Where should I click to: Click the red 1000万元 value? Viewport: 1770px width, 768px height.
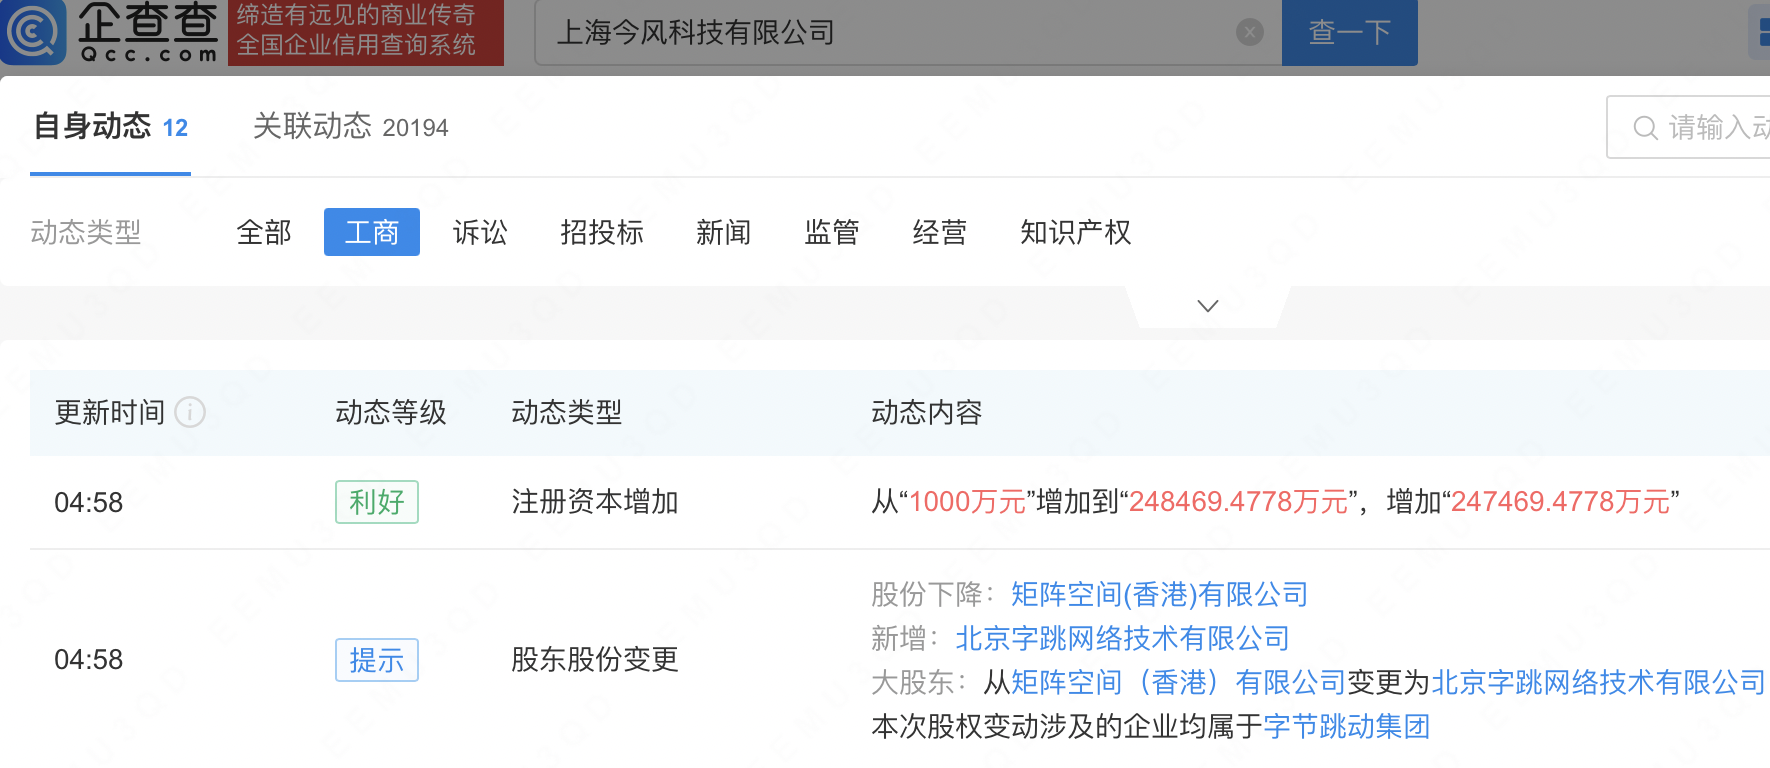[x=968, y=502]
